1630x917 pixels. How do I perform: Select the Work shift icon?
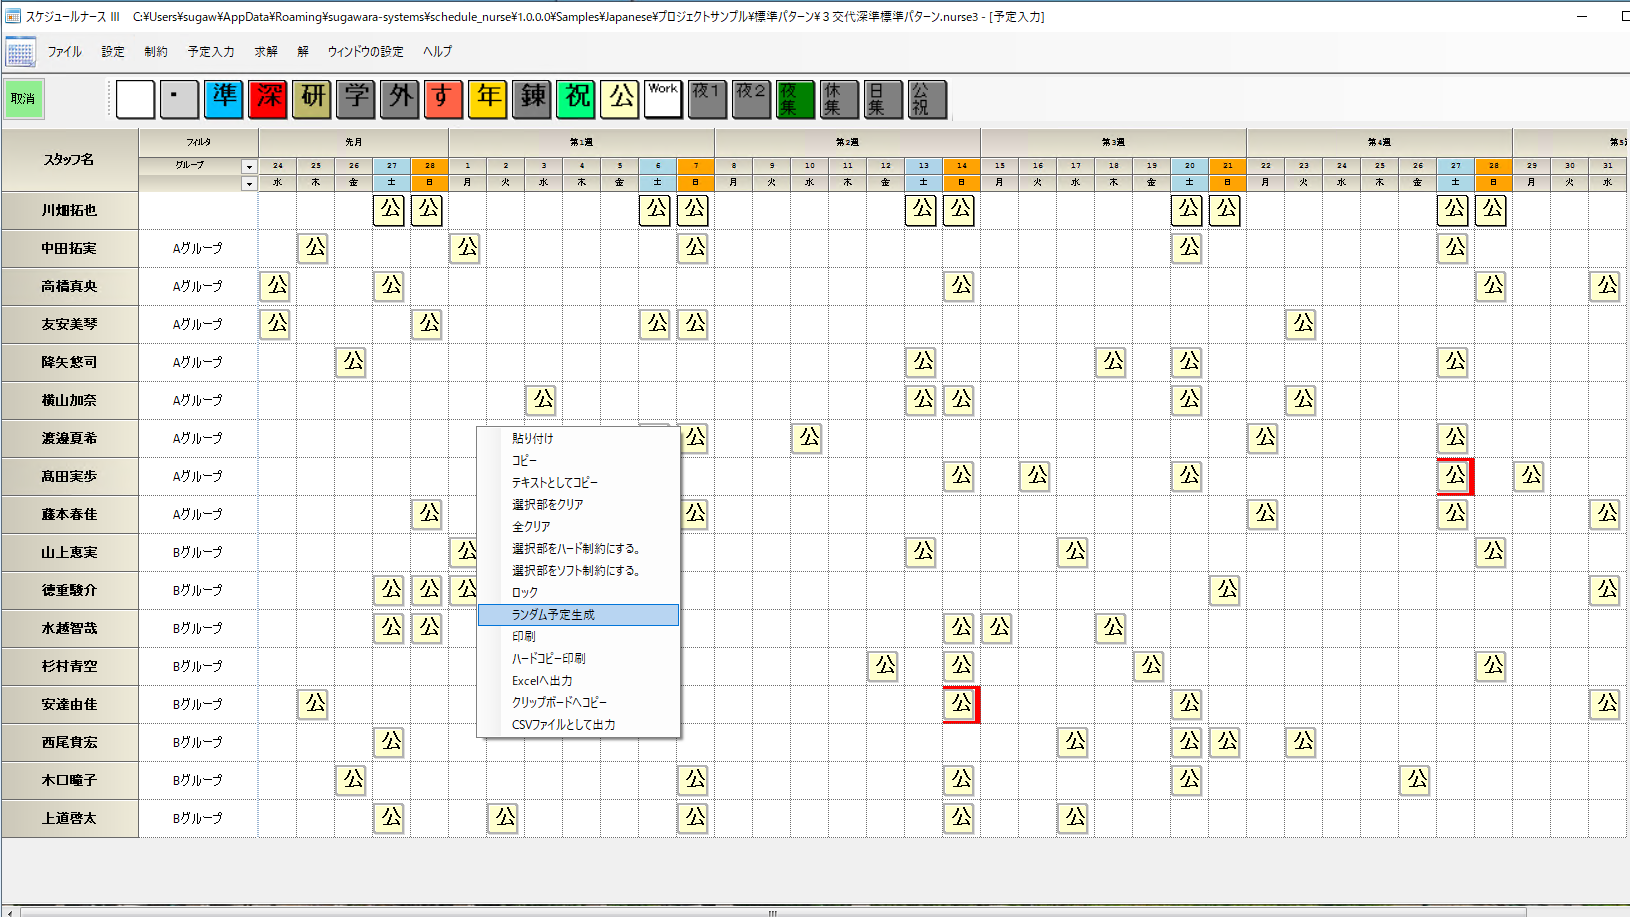pos(663,99)
